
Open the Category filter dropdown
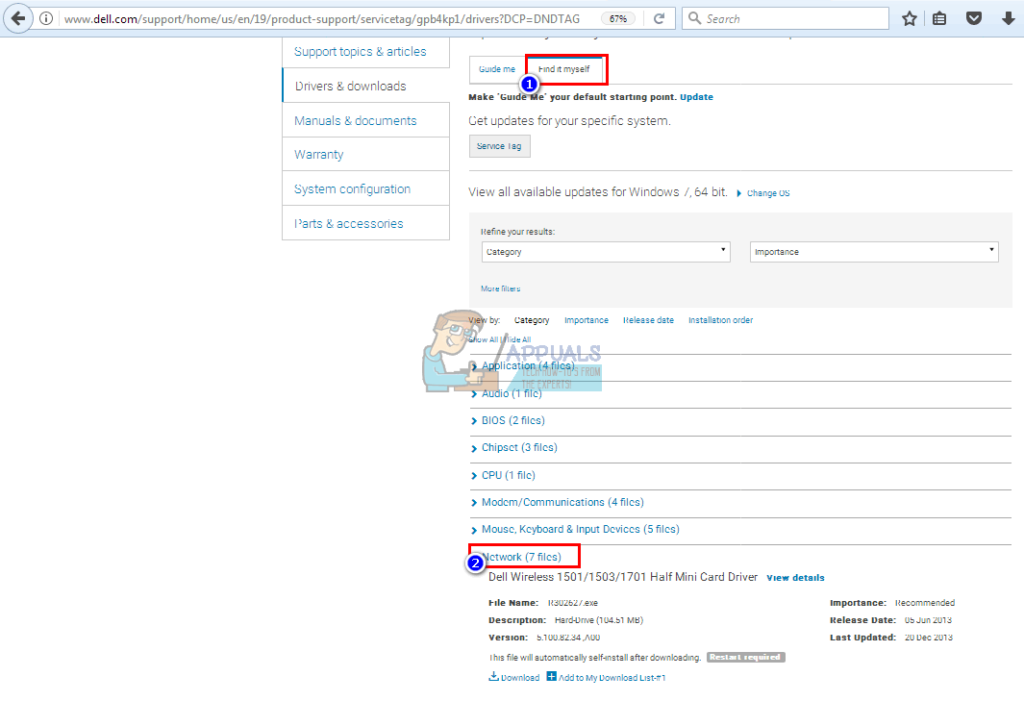(606, 252)
